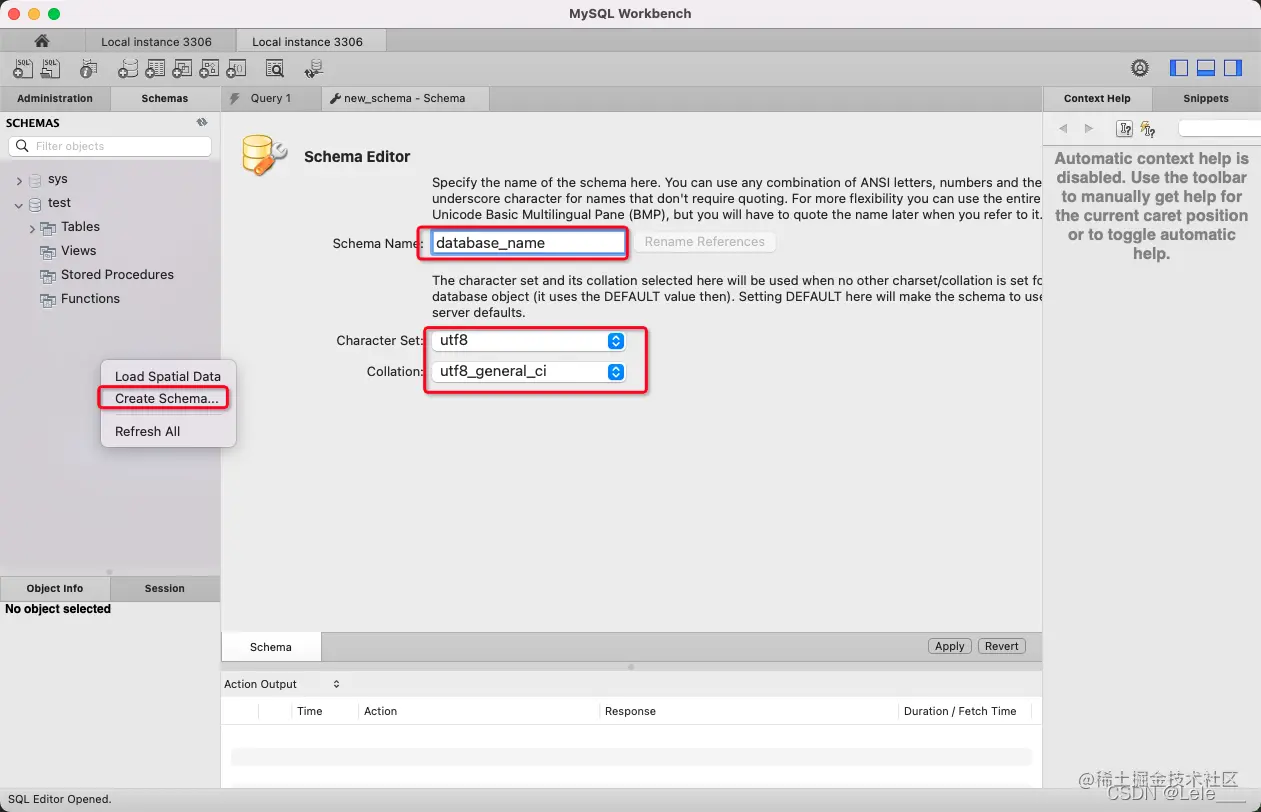Open the Home screen tab
Screen dimensions: 1261x812
(42, 41)
